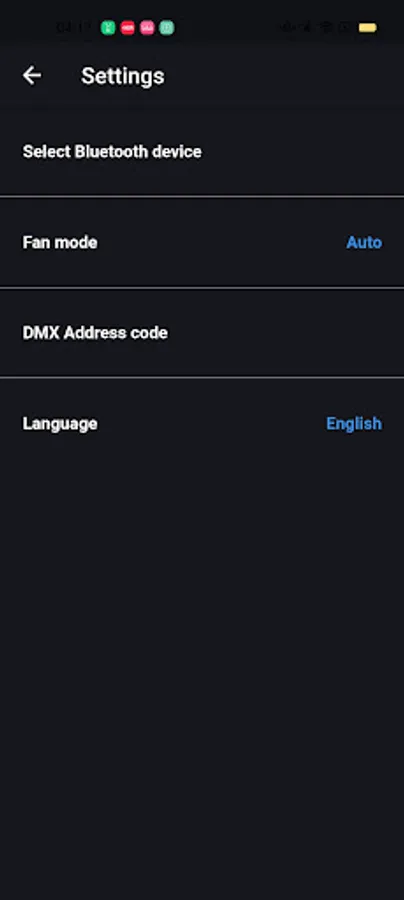This screenshot has height=900, width=404.
Task: Tap the small box icon before battery
Action: pyautogui.click(x=345, y=27)
